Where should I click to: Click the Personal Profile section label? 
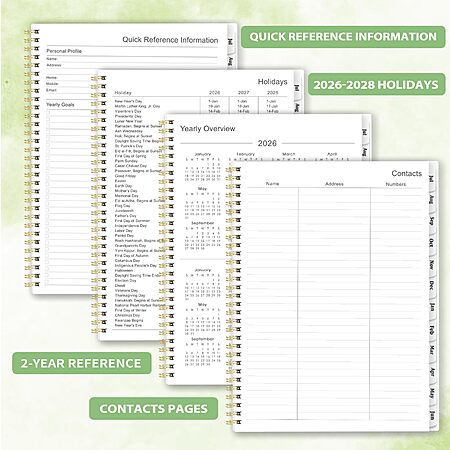point(64,51)
